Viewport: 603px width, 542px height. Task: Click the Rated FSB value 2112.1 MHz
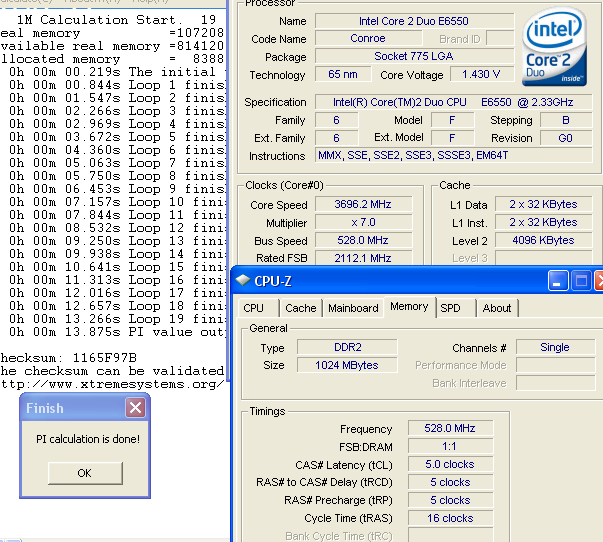pyautogui.click(x=363, y=258)
